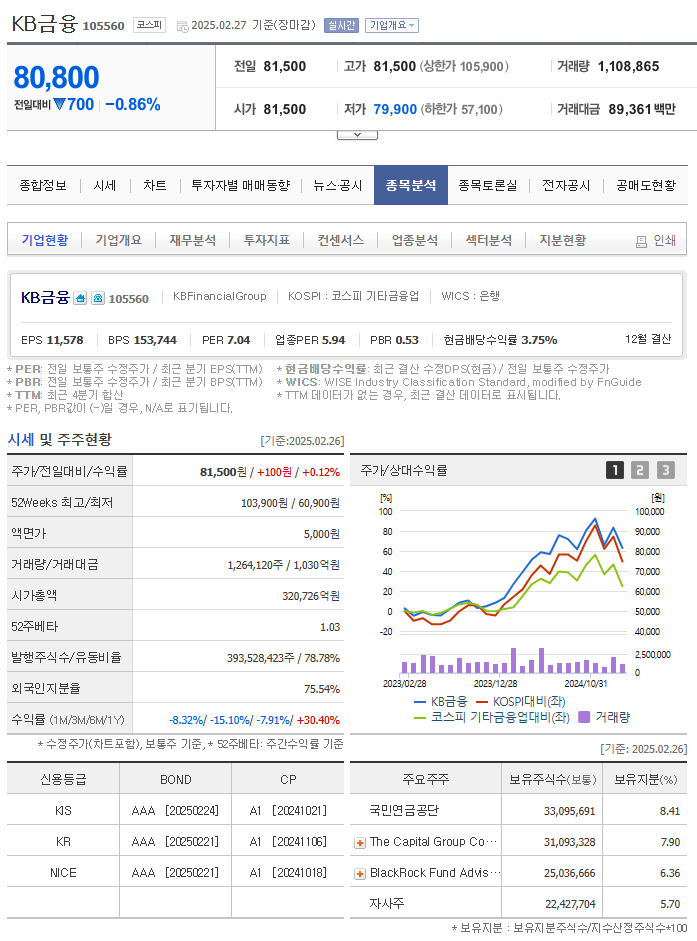Click the 33,095,691 shares held cell
Screen dimensions: 697x941
click(x=570, y=811)
